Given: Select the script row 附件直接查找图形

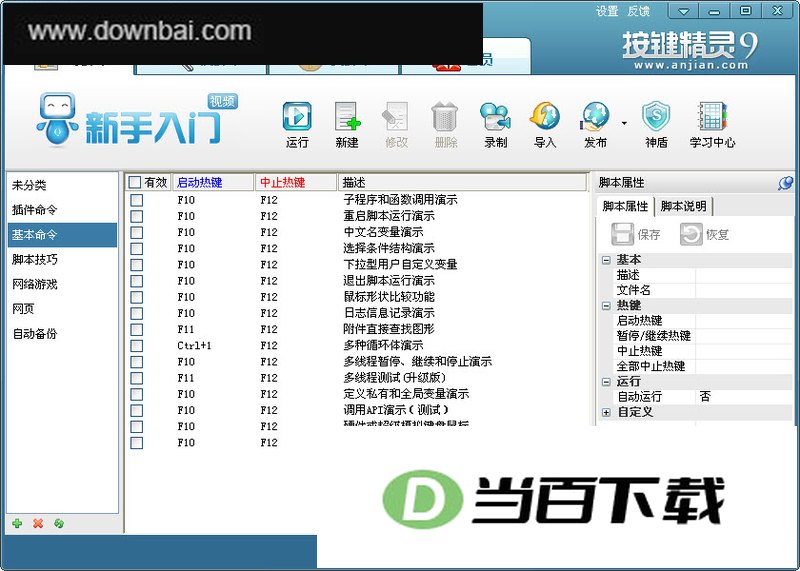Looking at the screenshot, I should (356, 329).
